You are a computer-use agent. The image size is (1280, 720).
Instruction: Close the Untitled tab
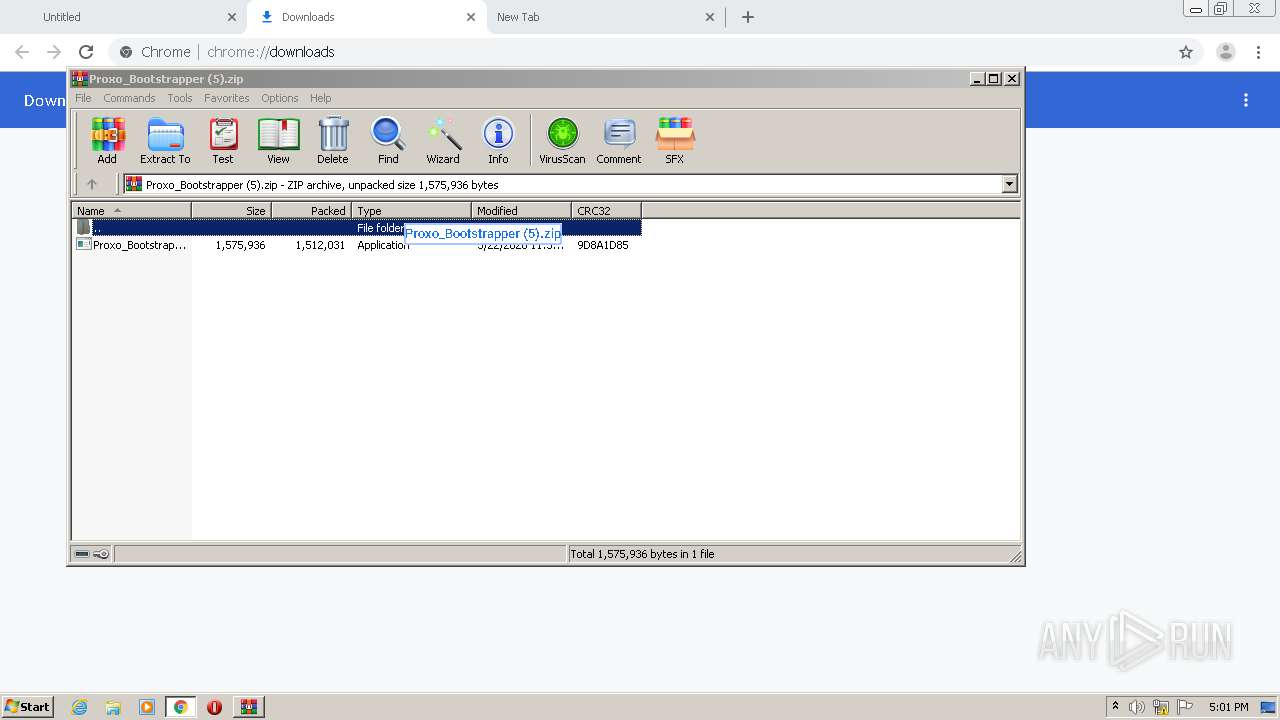(232, 17)
